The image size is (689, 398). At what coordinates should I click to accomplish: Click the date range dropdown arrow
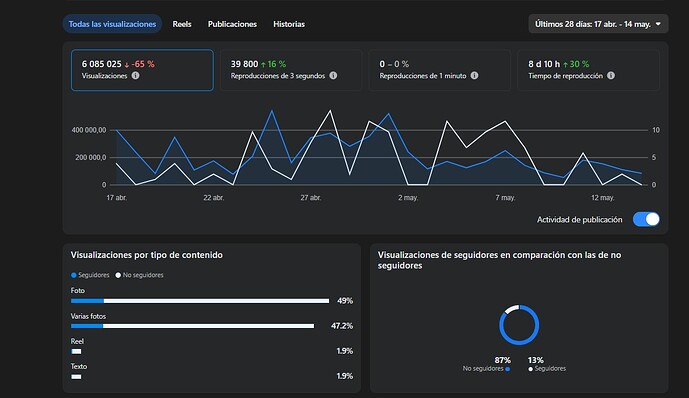point(658,24)
